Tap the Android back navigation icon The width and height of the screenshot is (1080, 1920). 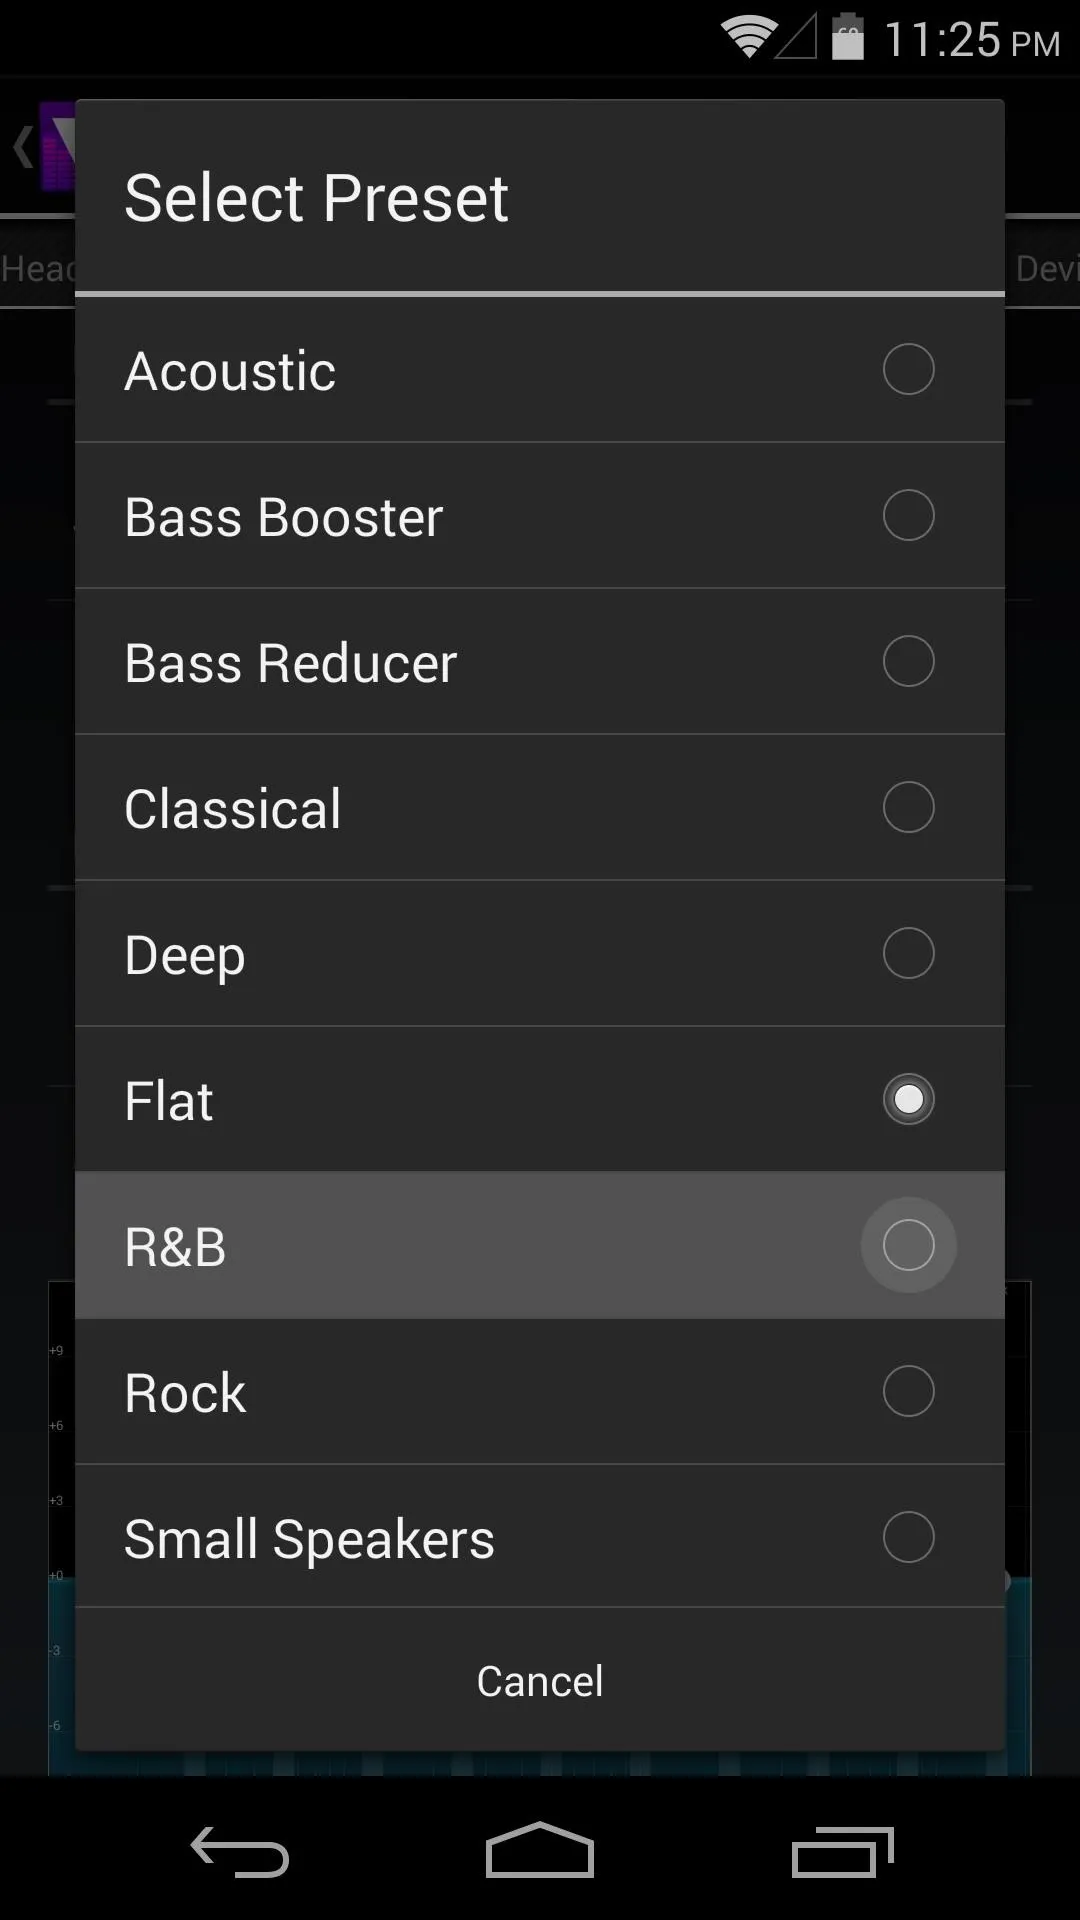coord(240,1852)
